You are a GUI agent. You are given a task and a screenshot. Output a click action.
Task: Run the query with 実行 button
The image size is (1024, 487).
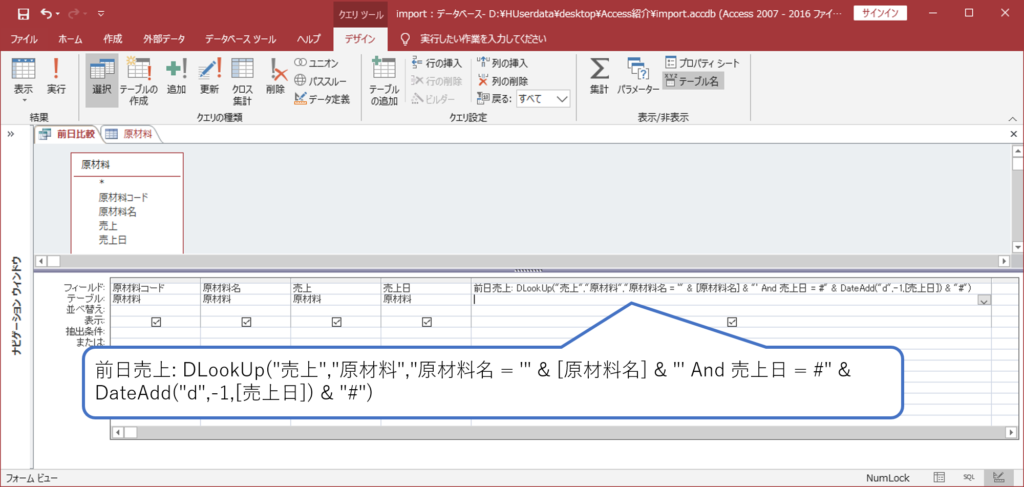click(x=56, y=77)
